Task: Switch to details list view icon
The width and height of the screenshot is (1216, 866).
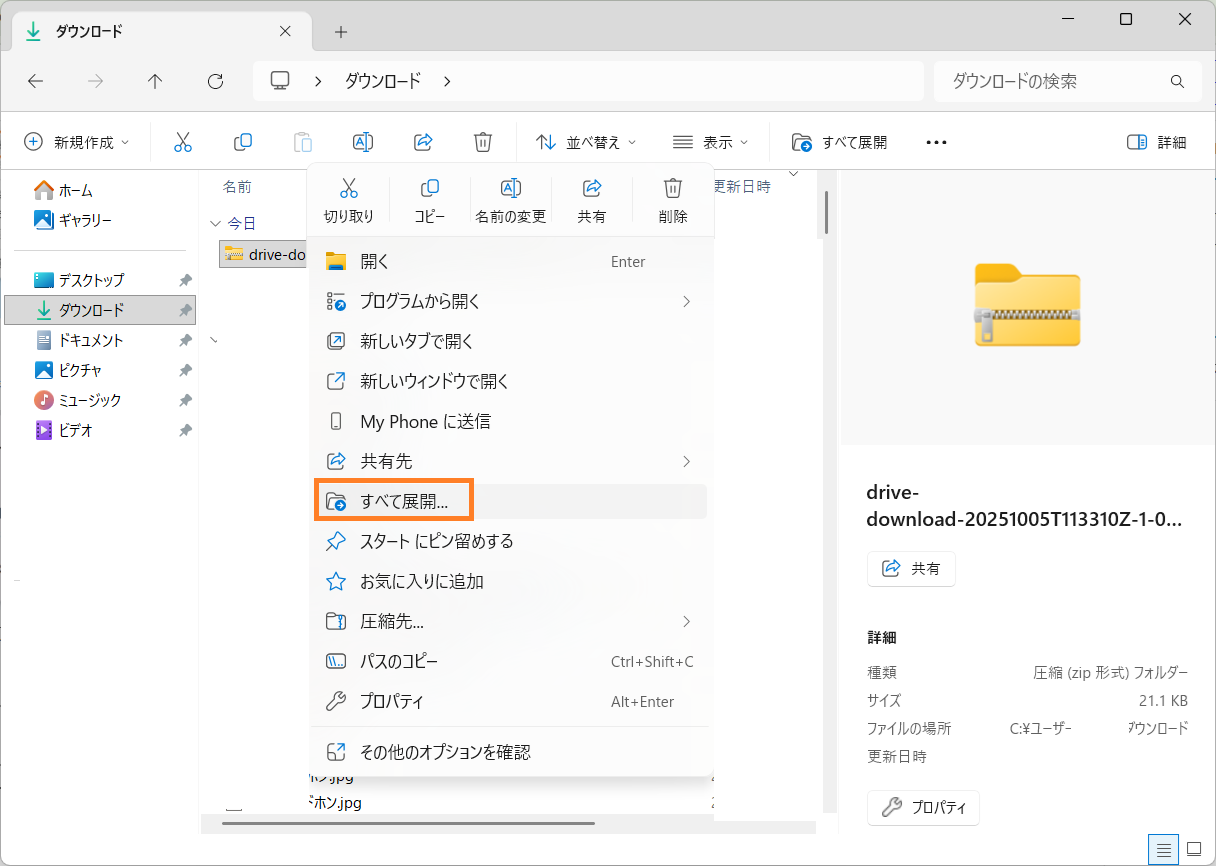Action: click(x=1164, y=849)
